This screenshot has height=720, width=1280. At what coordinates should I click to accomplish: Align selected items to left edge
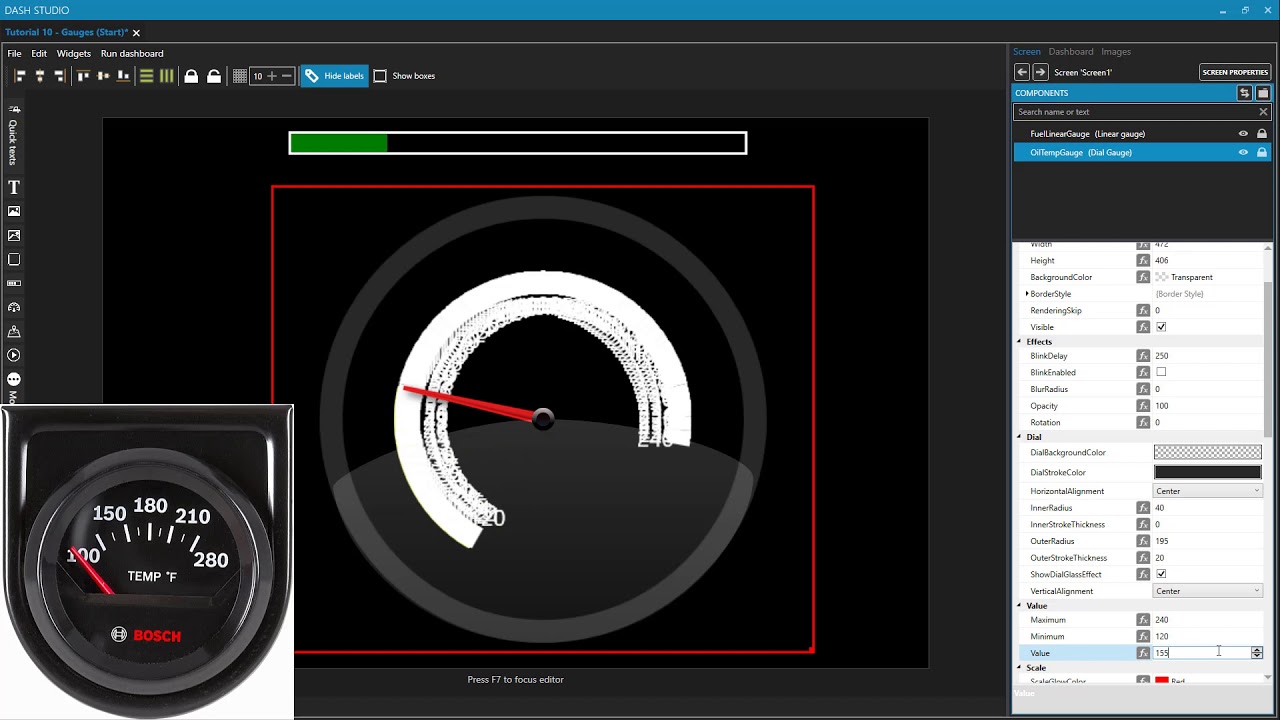[20, 76]
